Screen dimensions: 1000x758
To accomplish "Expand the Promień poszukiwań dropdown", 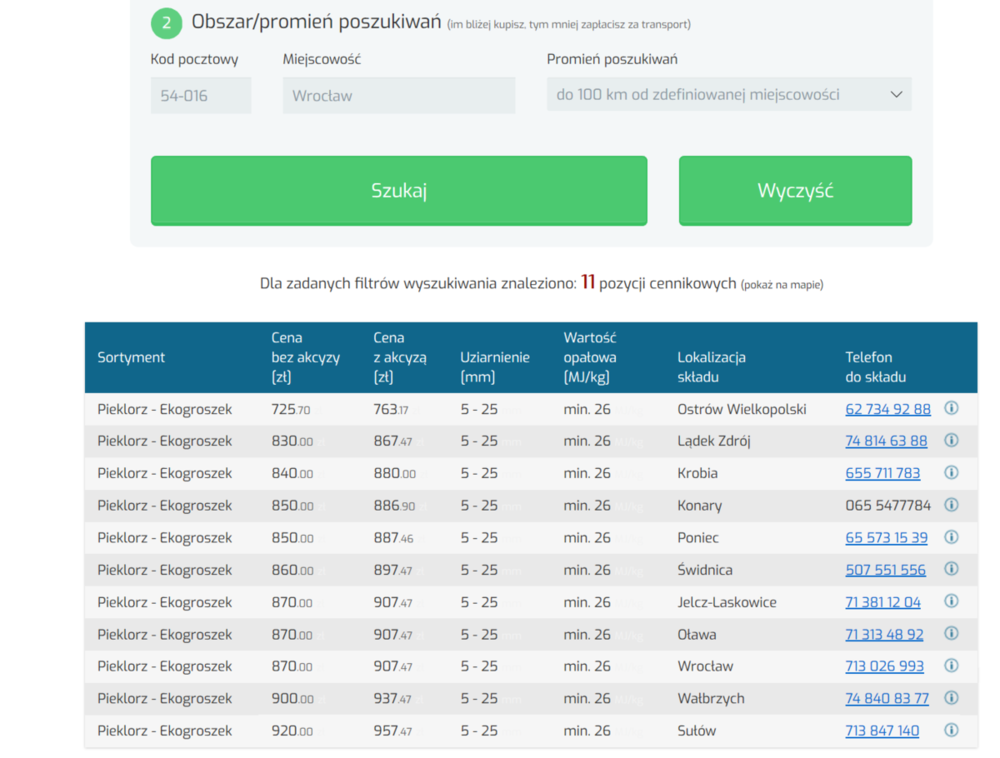I will tap(729, 95).
